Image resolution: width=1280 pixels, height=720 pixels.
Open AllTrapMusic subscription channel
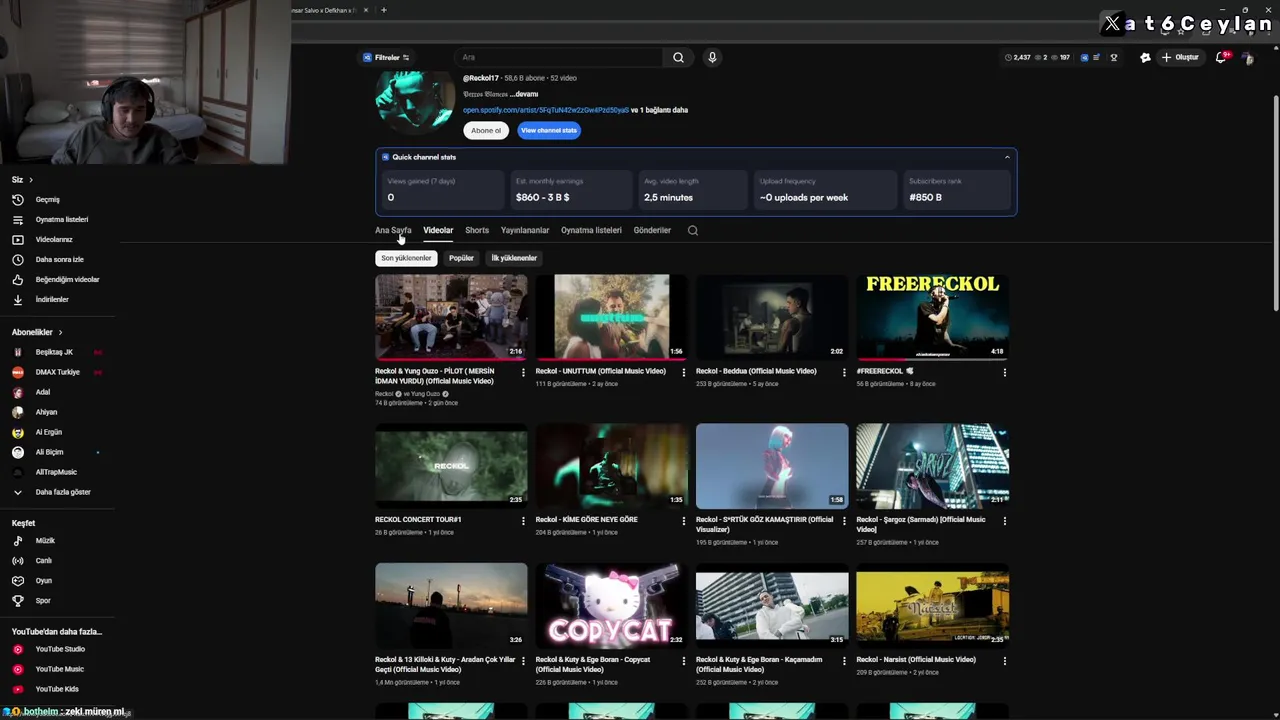click(x=56, y=472)
